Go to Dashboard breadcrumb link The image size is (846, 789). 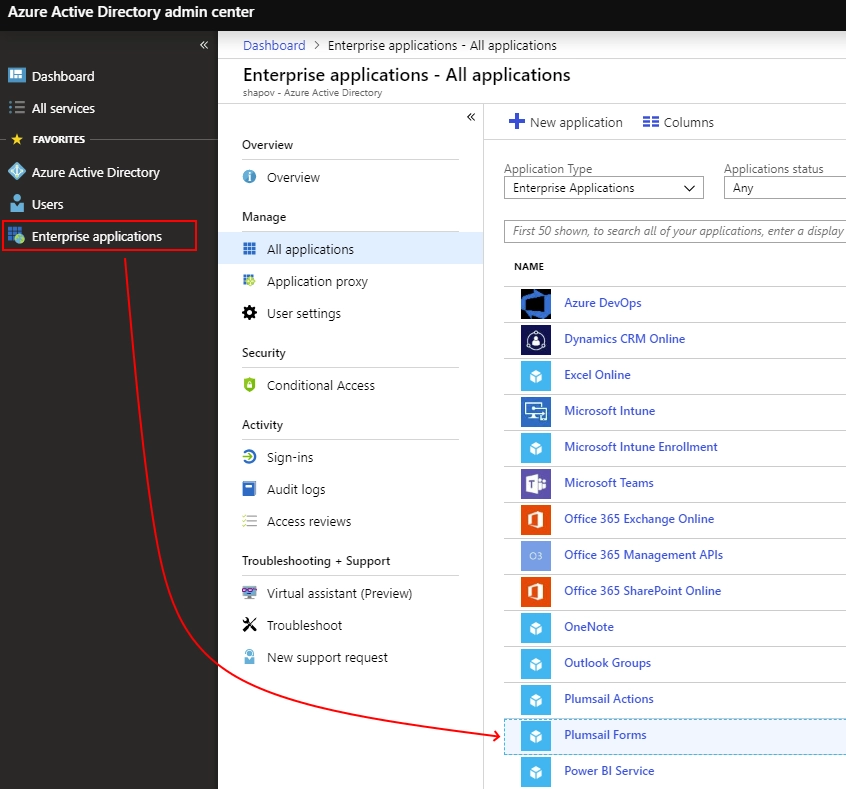click(274, 45)
